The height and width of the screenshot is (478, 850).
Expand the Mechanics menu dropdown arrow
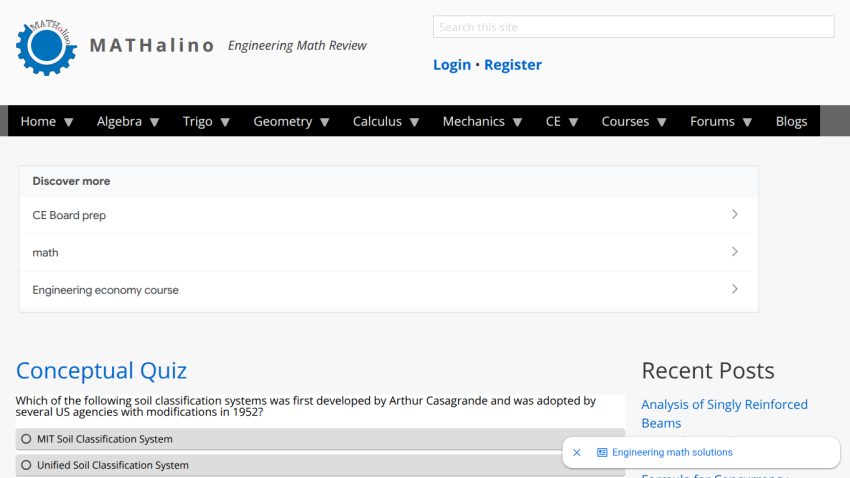point(518,122)
